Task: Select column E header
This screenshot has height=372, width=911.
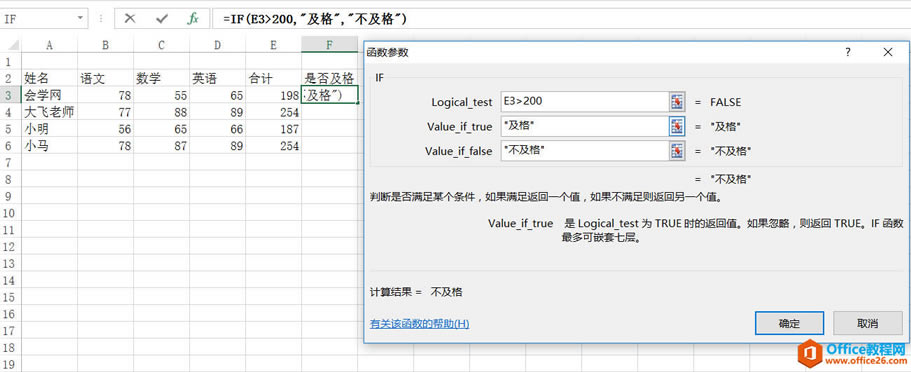Action: 273,45
